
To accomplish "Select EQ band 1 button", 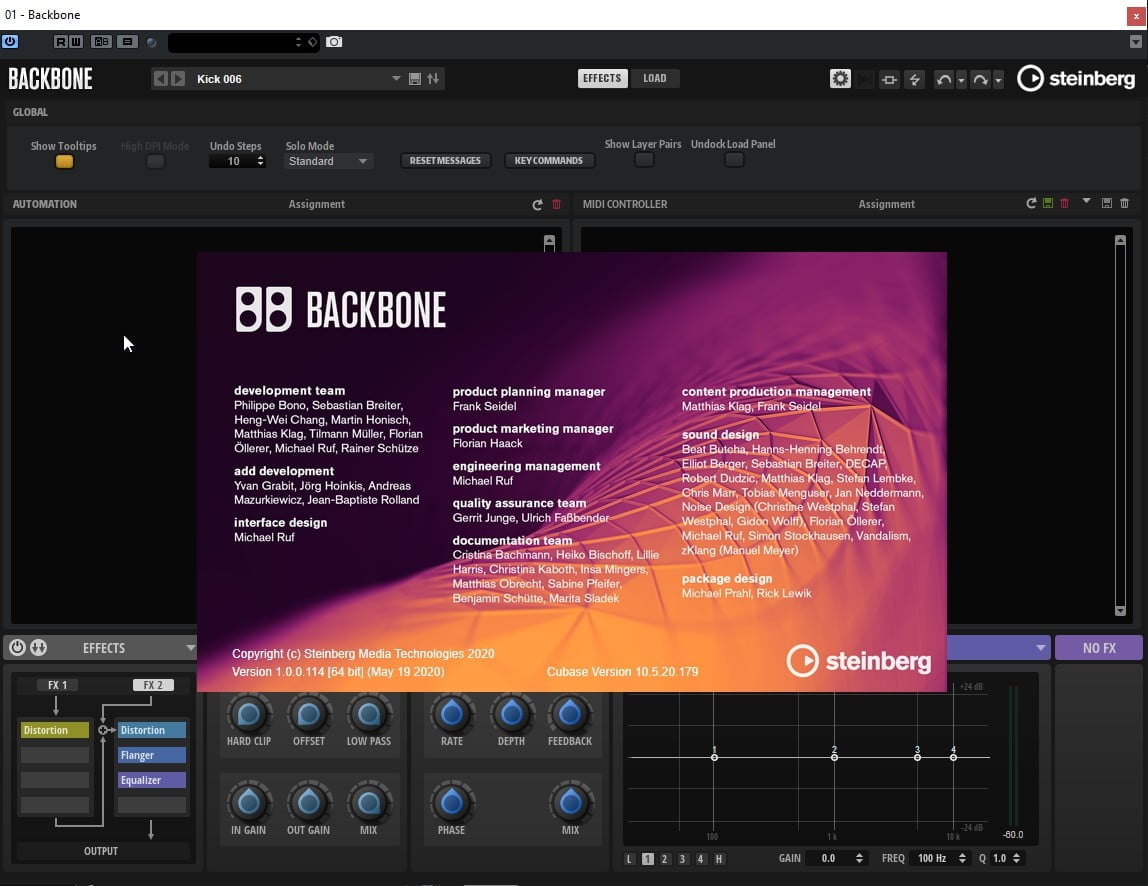I will (648, 859).
